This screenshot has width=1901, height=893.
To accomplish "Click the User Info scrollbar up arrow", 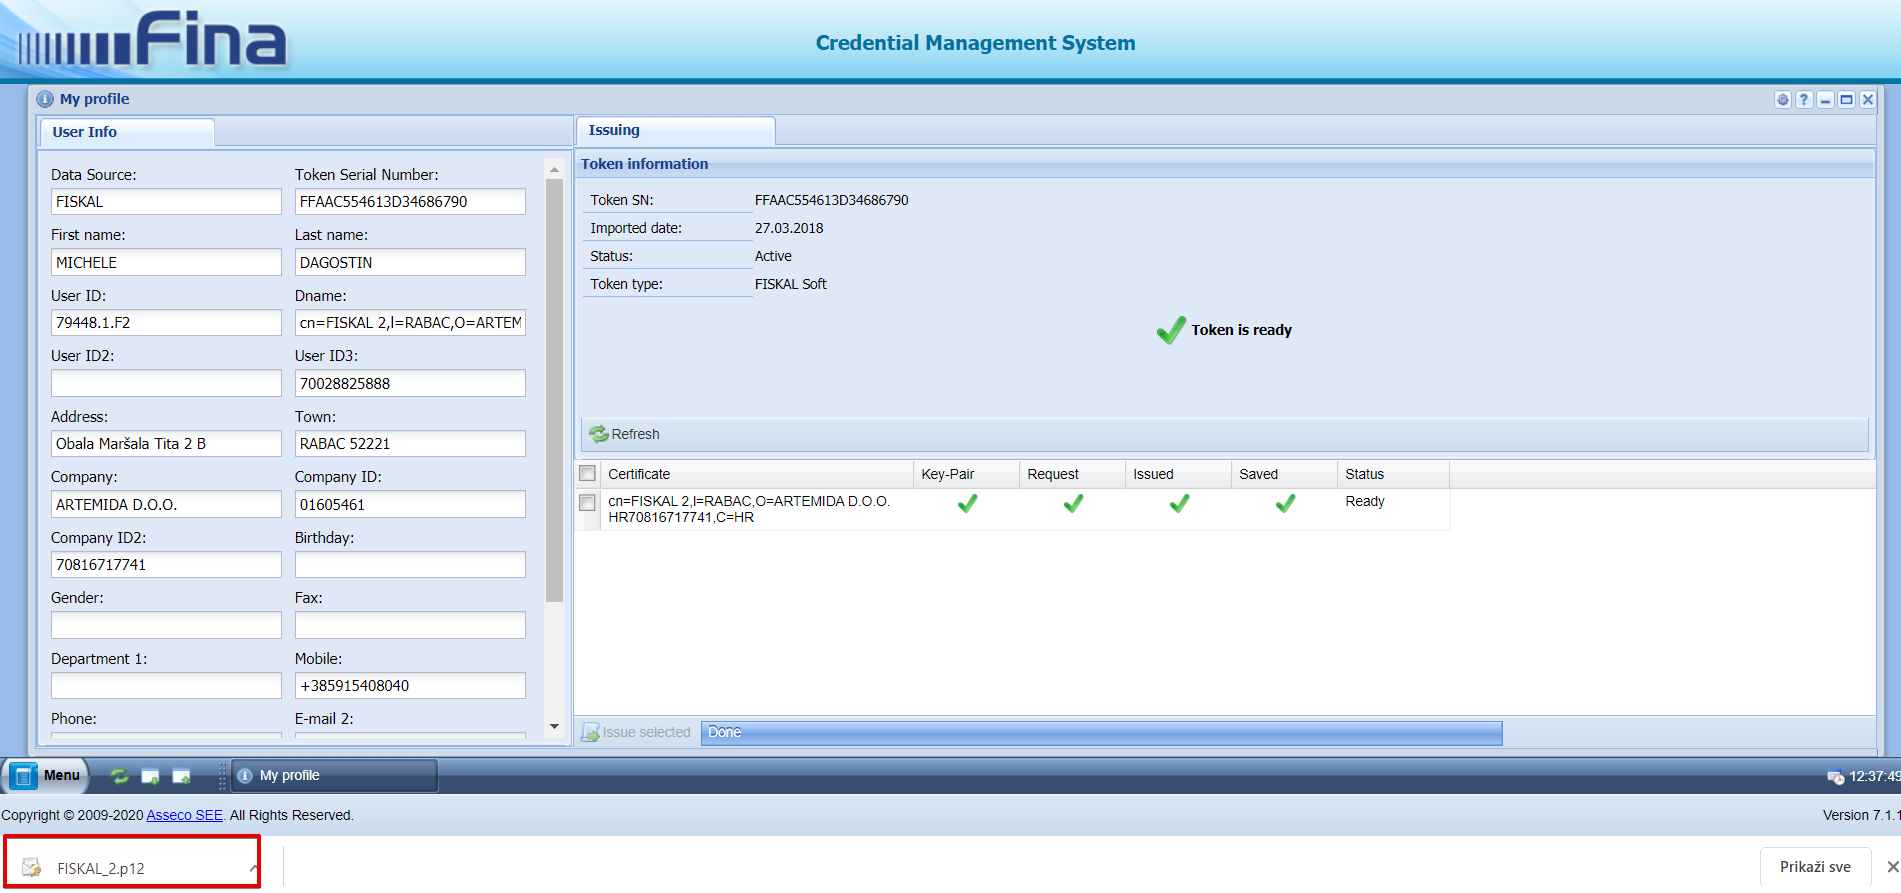I will tap(554, 170).
